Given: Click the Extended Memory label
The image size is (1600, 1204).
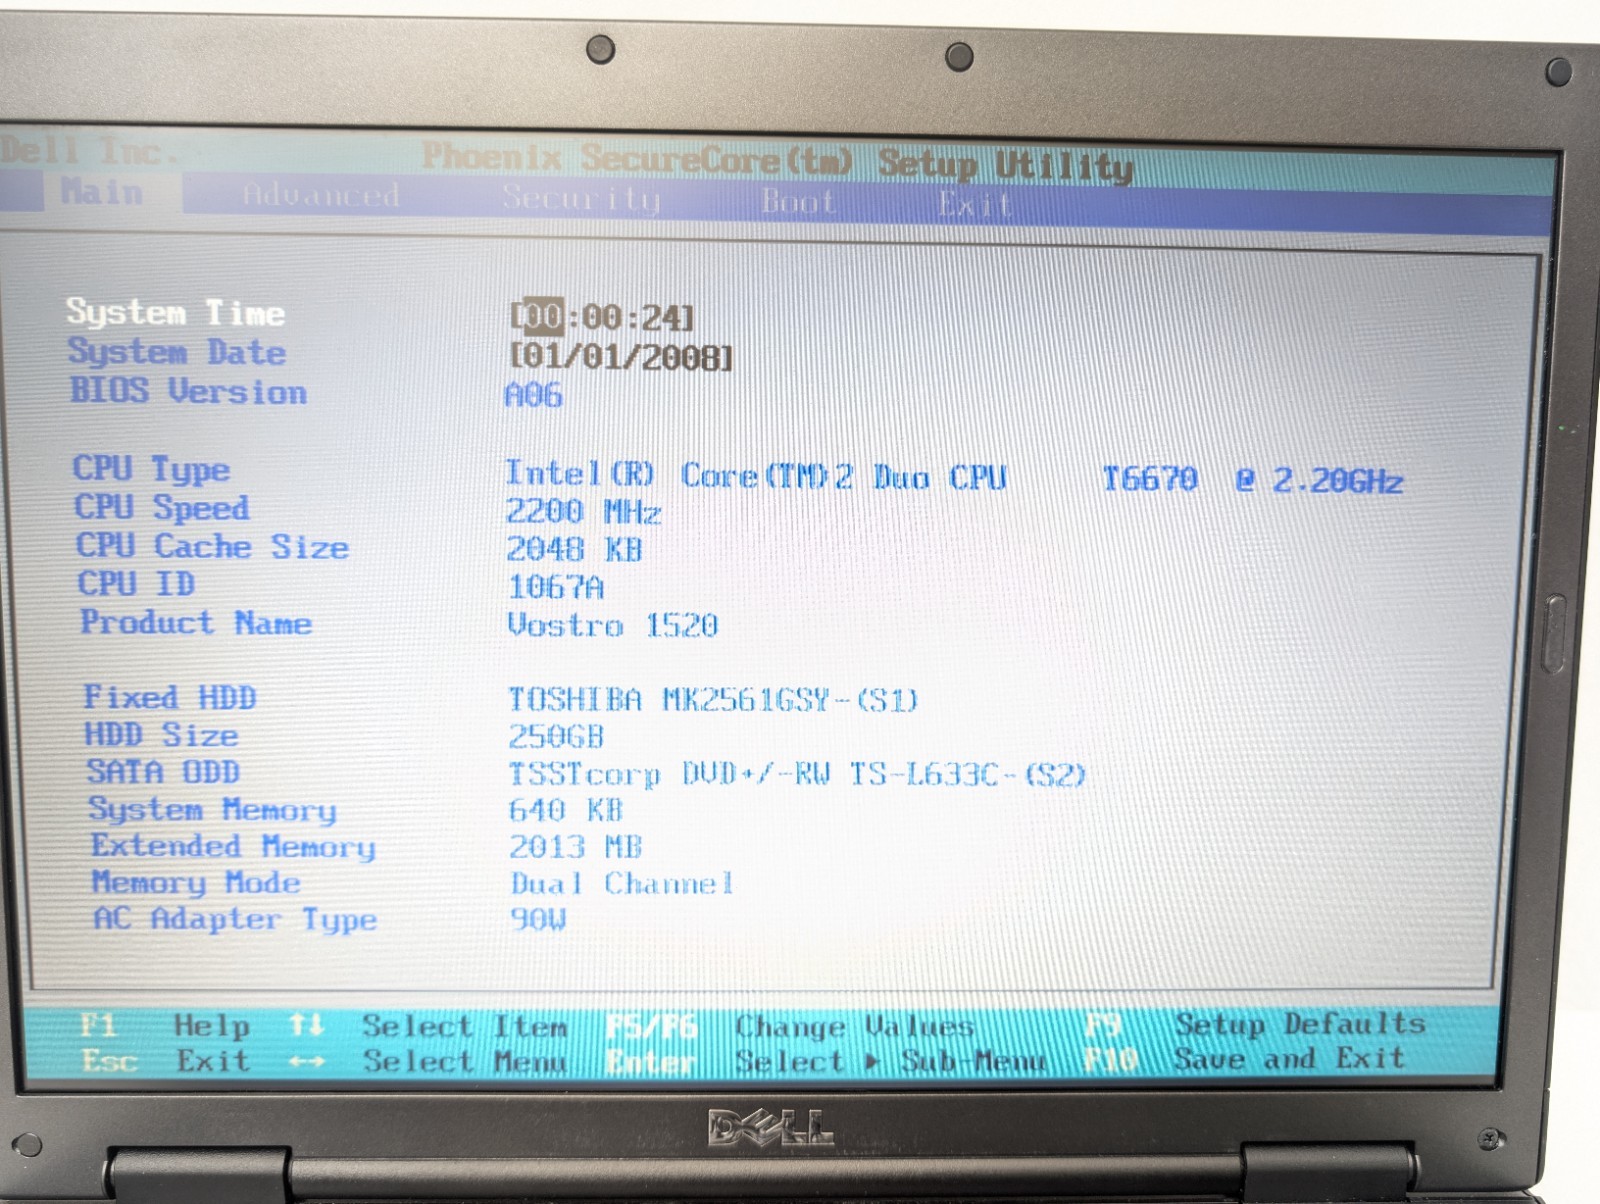Looking at the screenshot, I should [233, 846].
